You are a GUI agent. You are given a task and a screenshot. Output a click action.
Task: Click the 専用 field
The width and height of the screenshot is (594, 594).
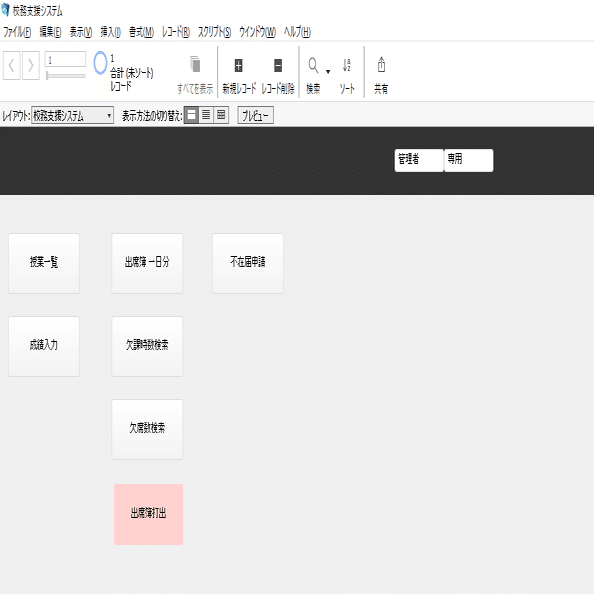point(469,160)
